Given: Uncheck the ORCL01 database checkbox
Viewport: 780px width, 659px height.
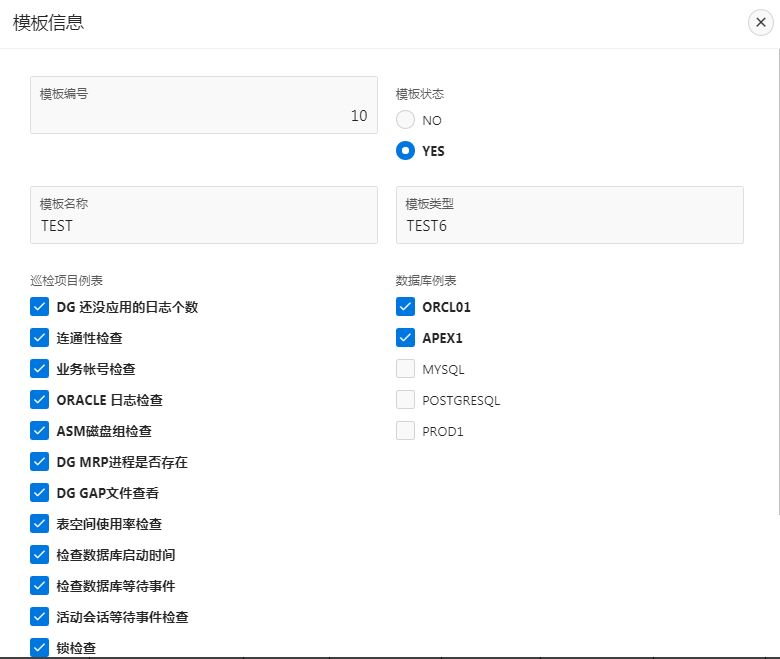Looking at the screenshot, I should pos(405,307).
